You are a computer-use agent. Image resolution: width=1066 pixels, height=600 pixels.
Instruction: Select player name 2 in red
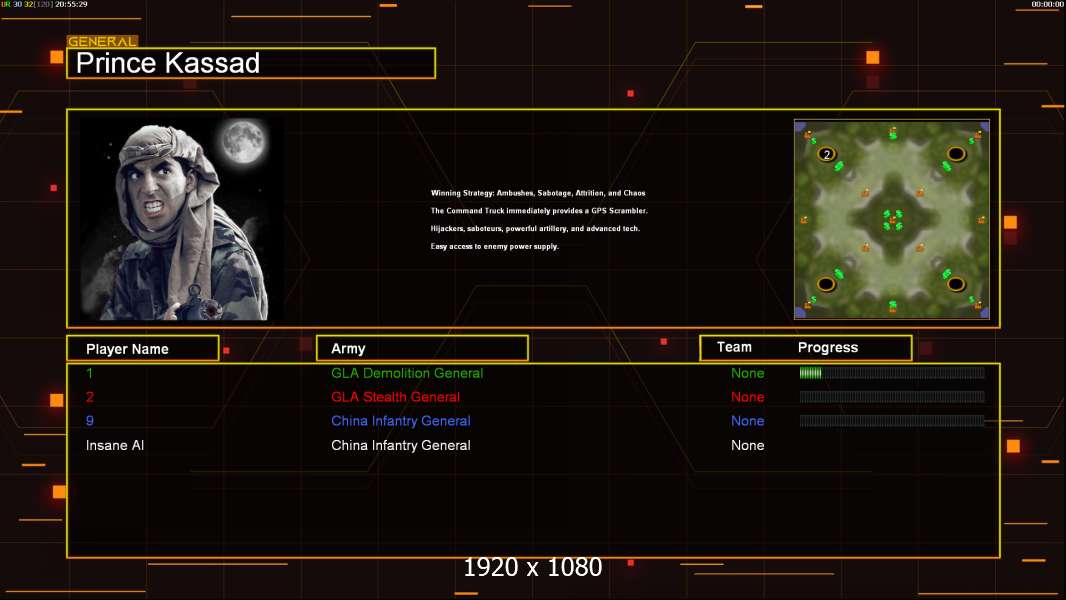[89, 397]
